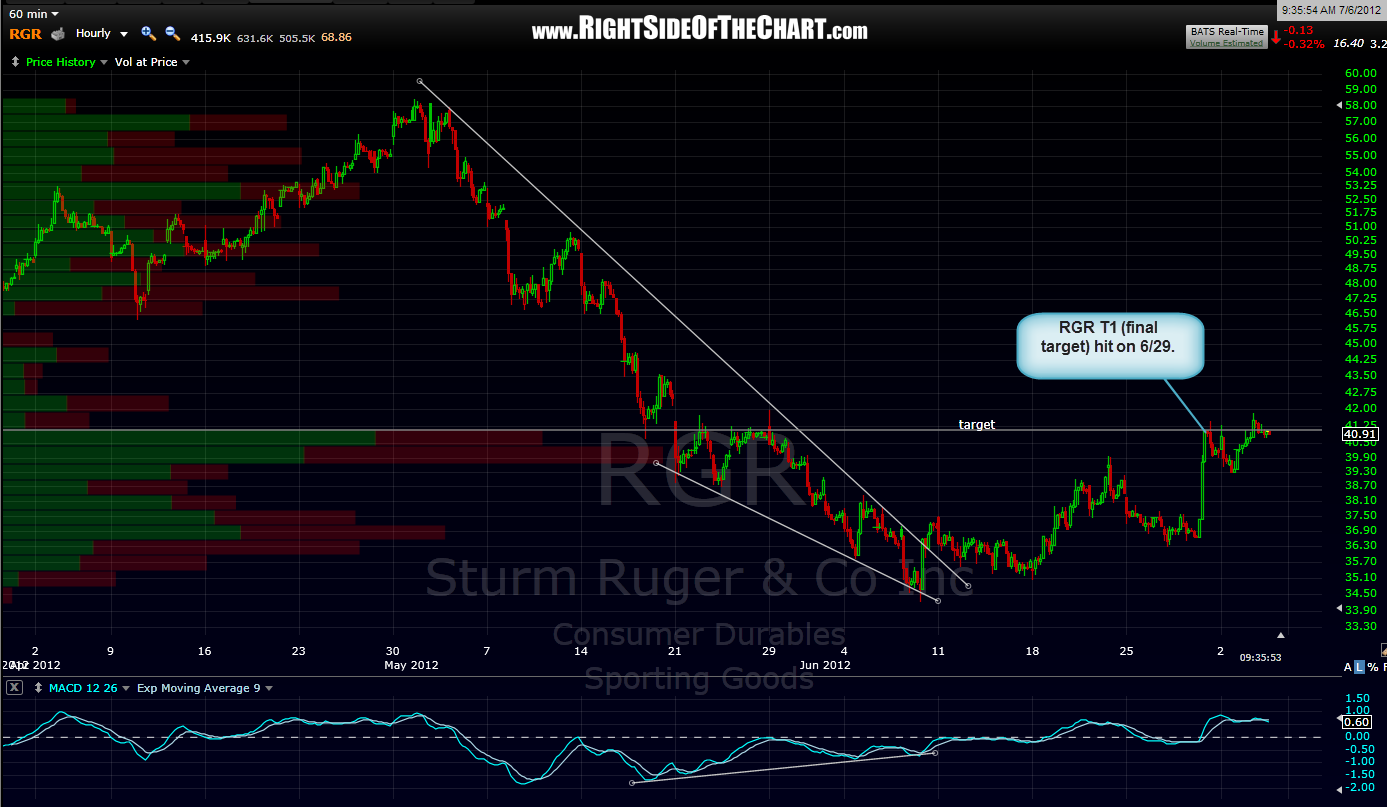Screen dimensions: 1387x807
Task: Toggle the A (arithmetic) scale option
Action: pos(1348,667)
